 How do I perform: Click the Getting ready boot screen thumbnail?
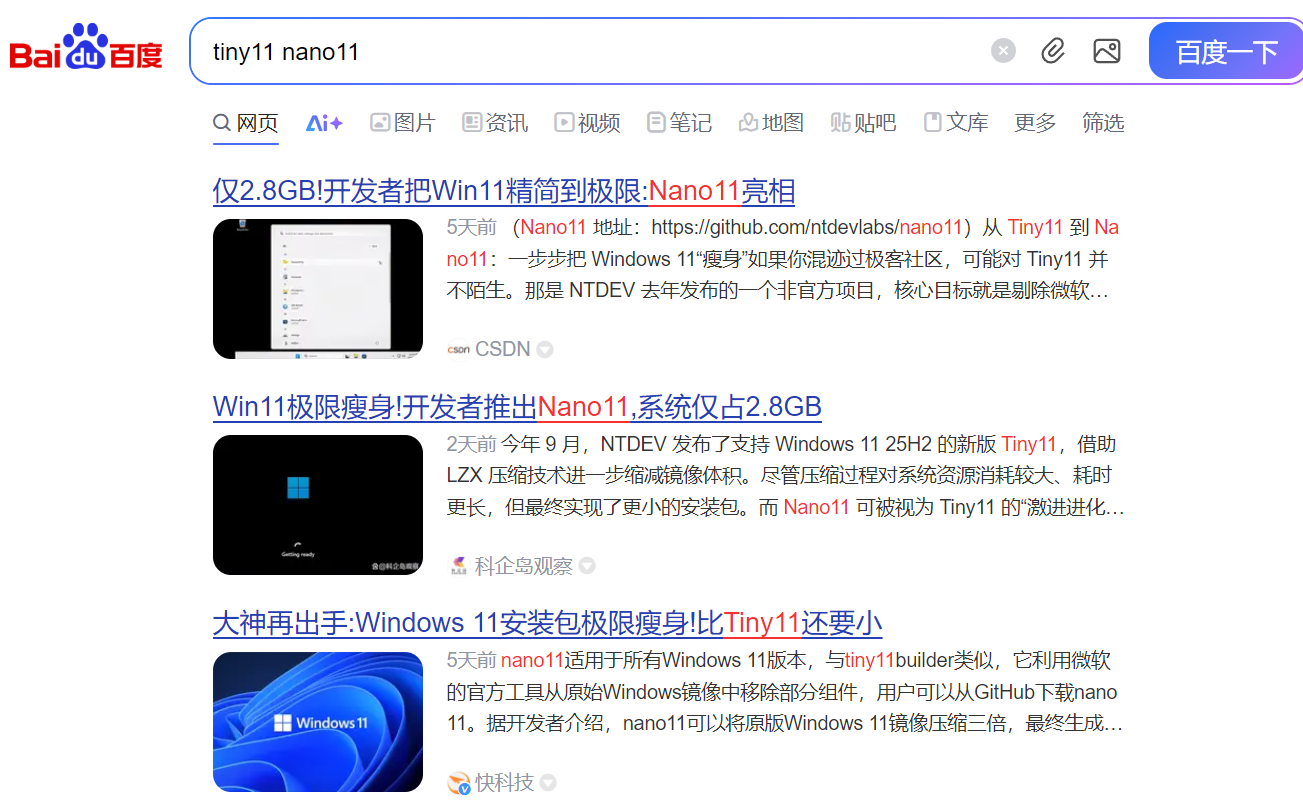pos(318,505)
